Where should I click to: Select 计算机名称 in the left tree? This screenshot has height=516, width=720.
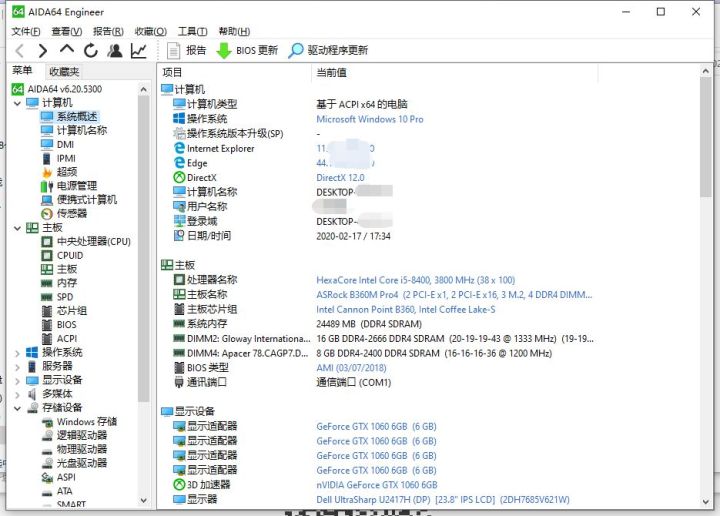click(82, 130)
